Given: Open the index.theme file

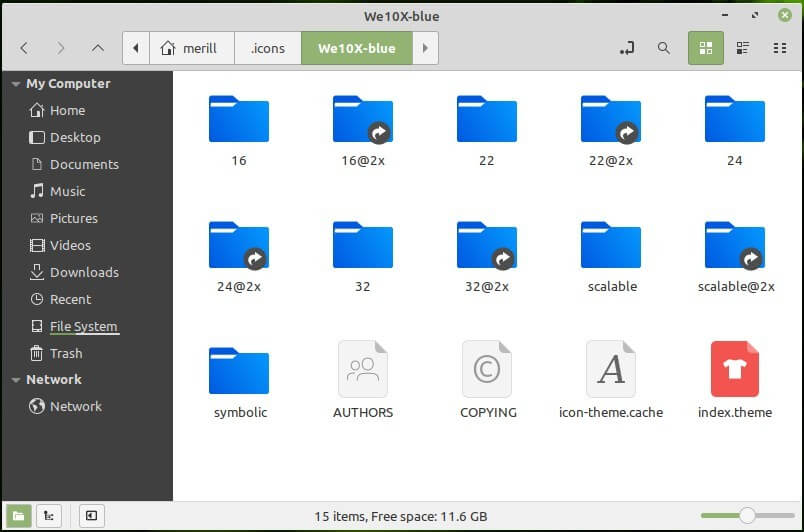Looking at the screenshot, I should pos(734,369).
